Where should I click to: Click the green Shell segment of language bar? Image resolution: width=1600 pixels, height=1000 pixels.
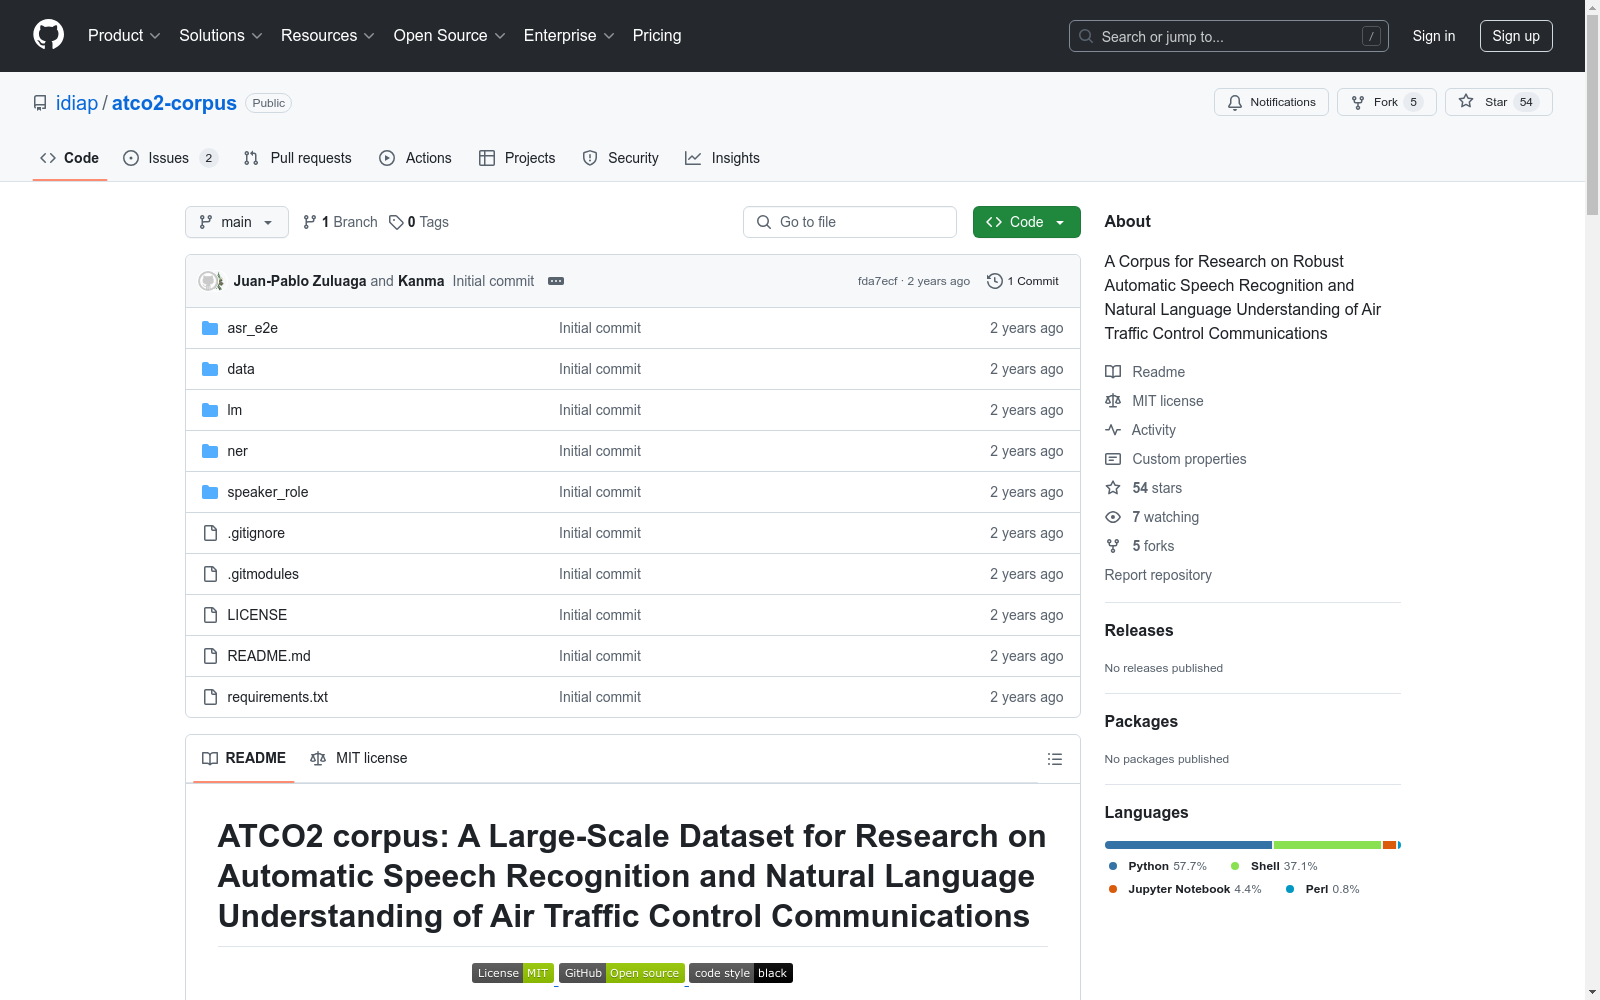(1327, 845)
